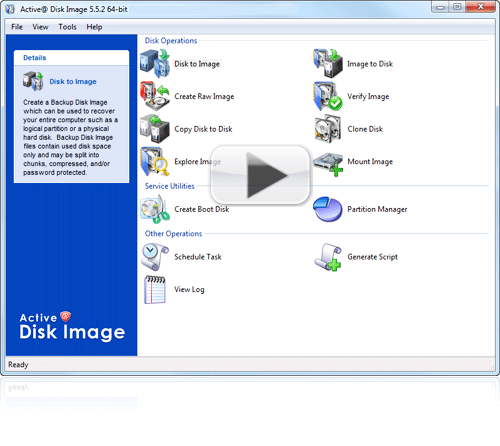Click the Generate Script icon
This screenshot has width=500, height=446.
(328, 257)
